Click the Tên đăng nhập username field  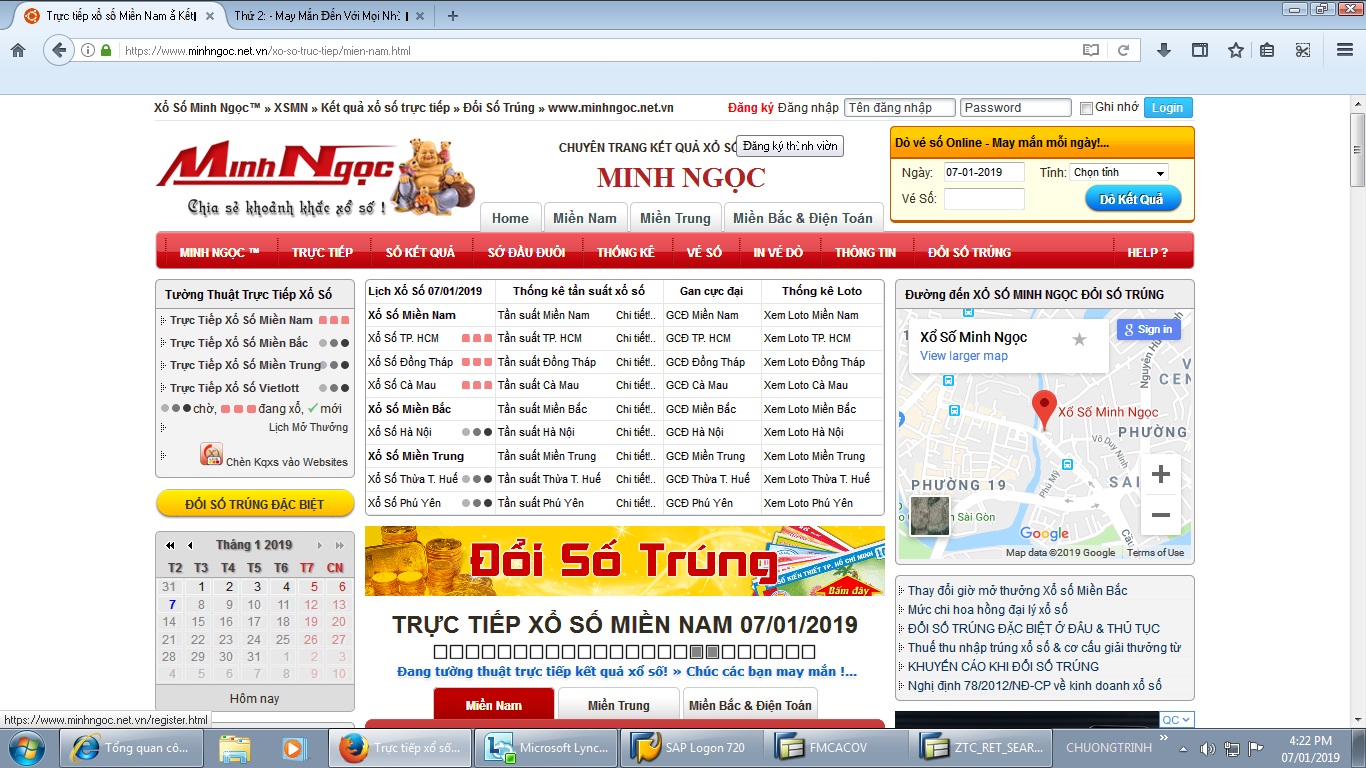[x=900, y=108]
